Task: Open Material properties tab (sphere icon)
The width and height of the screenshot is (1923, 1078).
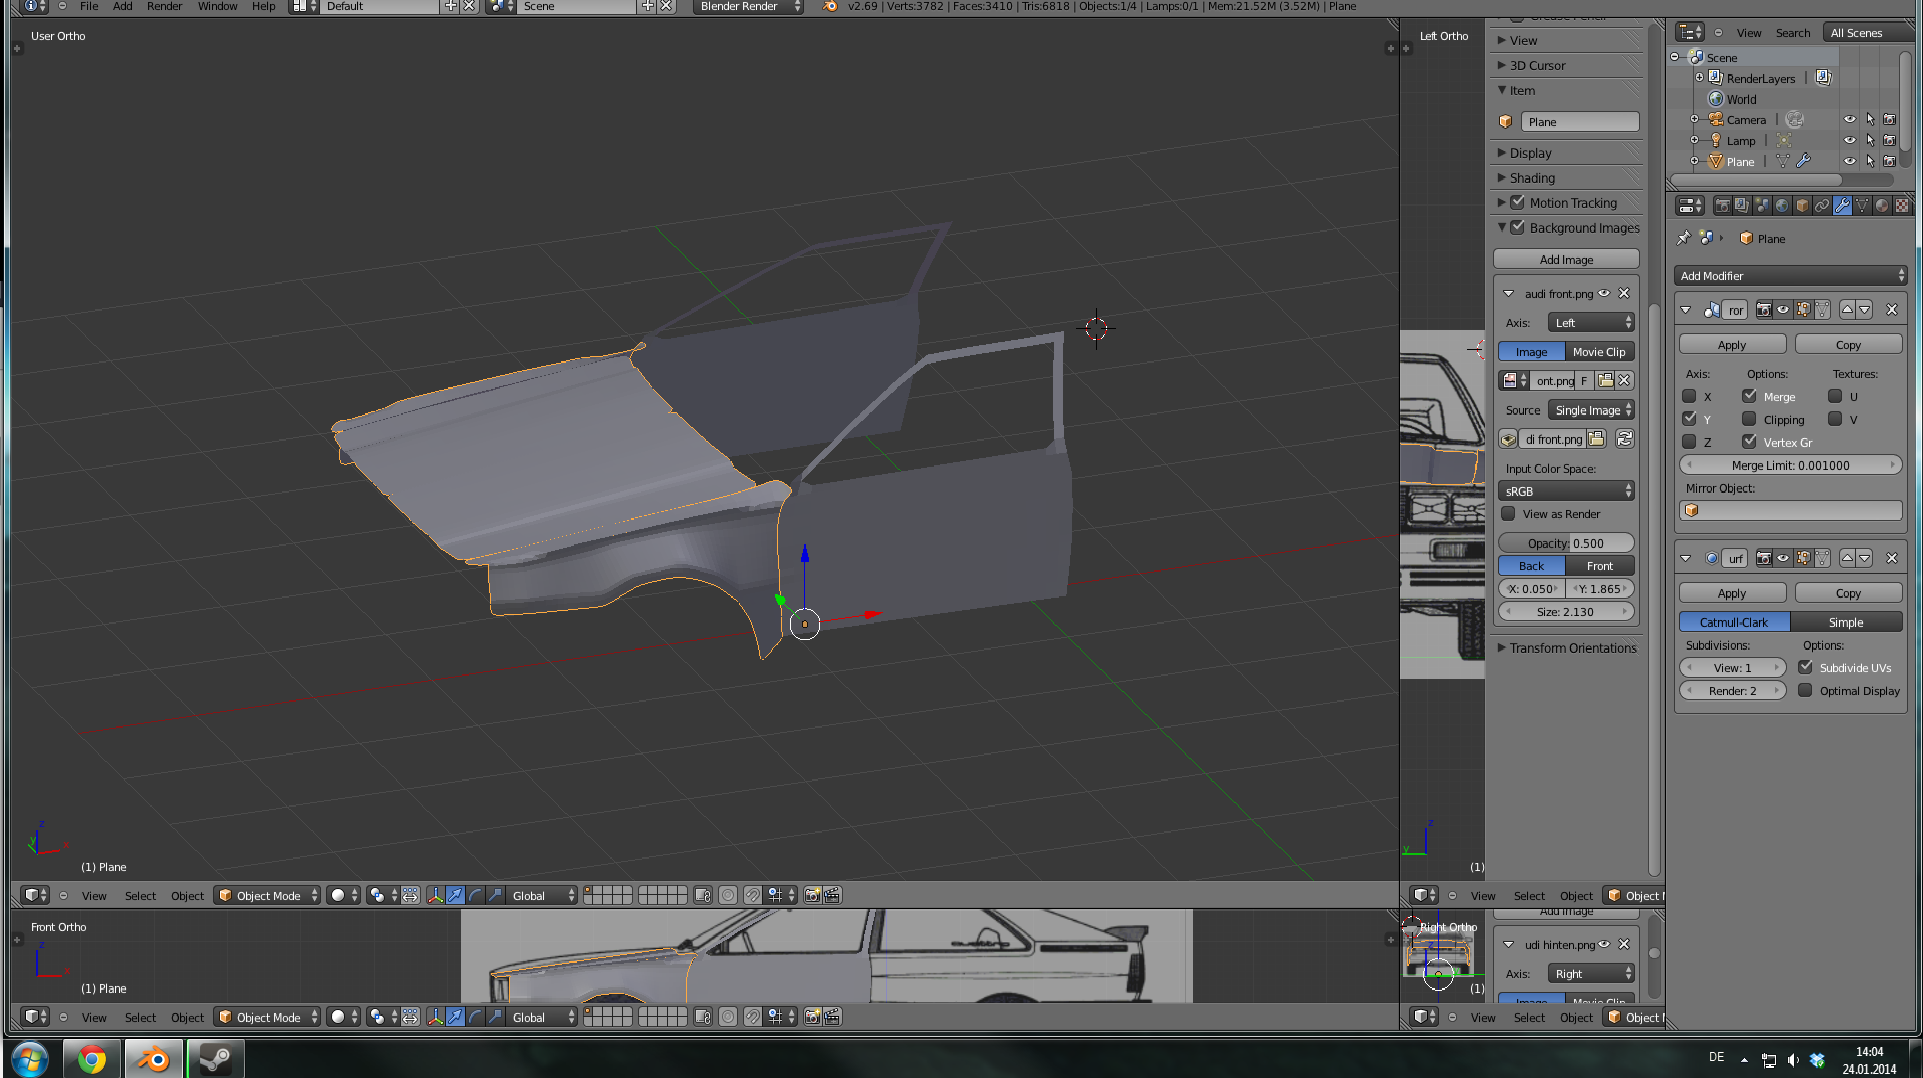Action: click(x=1882, y=206)
